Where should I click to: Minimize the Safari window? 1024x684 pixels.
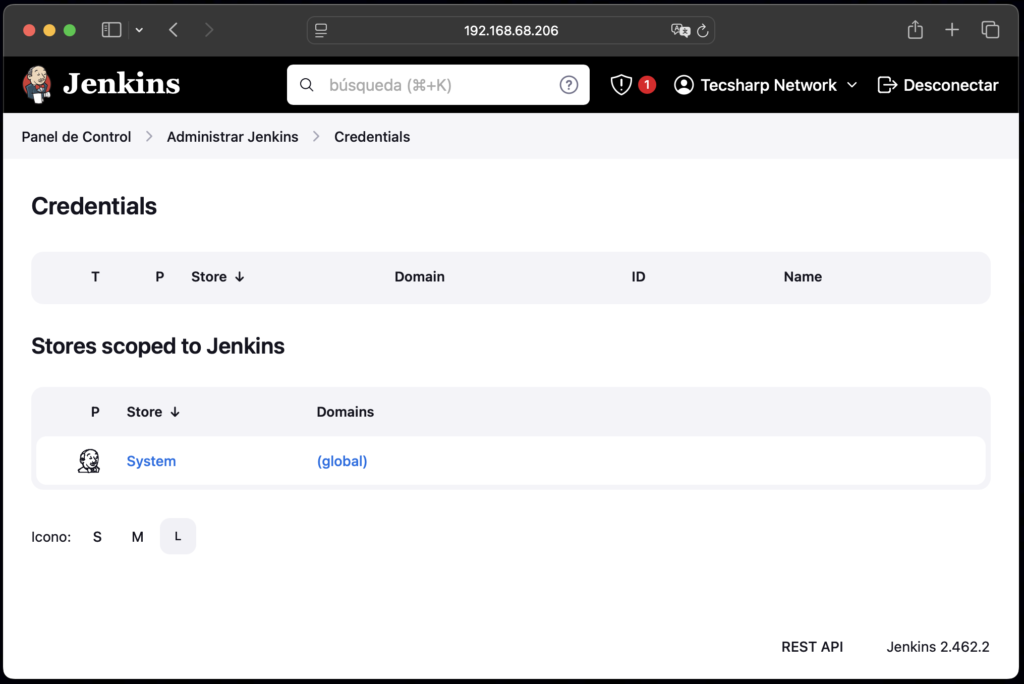(x=49, y=30)
